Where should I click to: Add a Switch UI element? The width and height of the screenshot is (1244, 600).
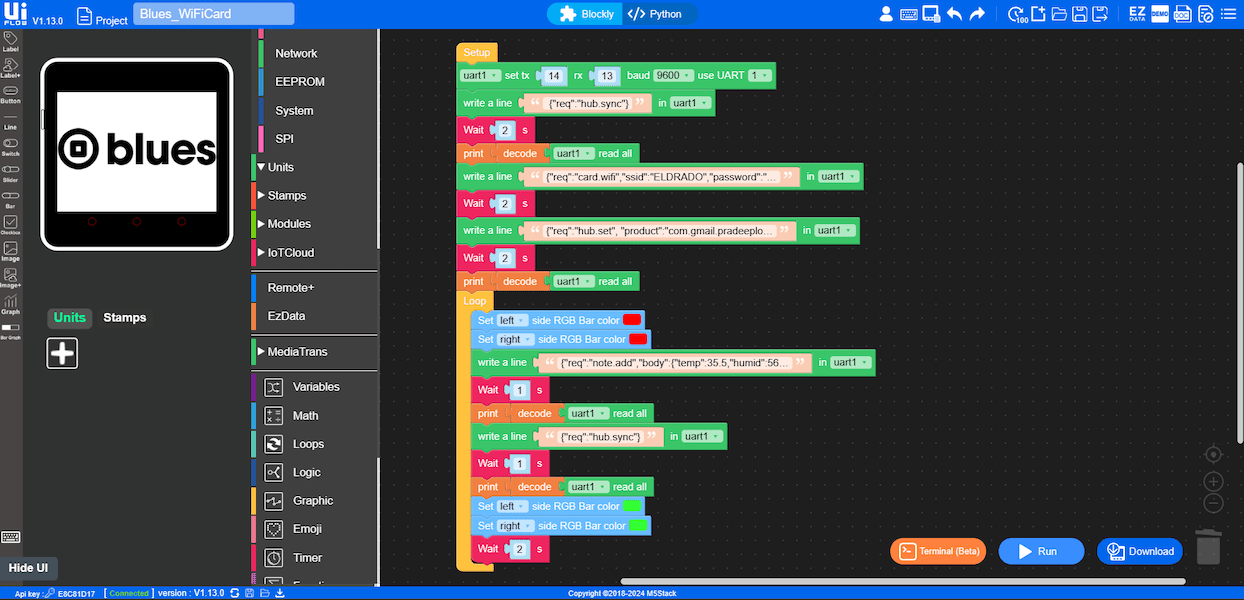coord(10,147)
